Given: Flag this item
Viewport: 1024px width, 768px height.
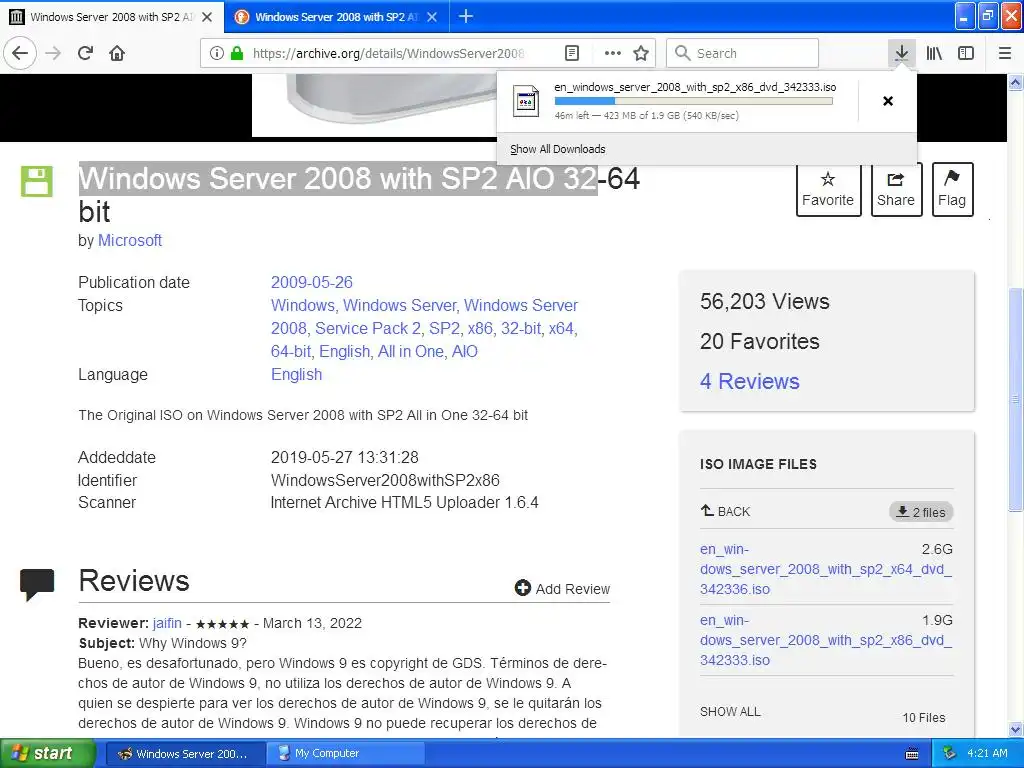Looking at the screenshot, I should point(952,189).
